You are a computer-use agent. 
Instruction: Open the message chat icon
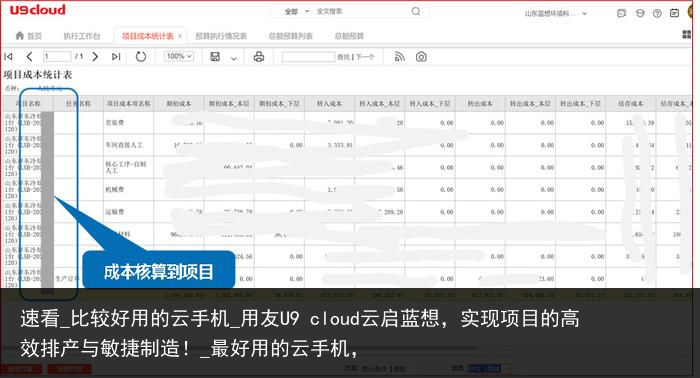pyautogui.click(x=621, y=13)
